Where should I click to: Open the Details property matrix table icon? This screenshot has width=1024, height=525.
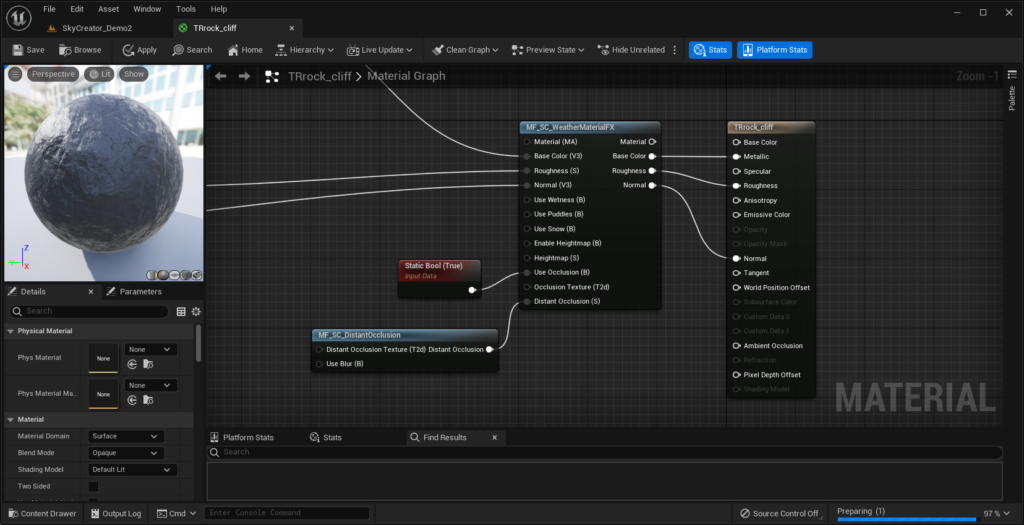pyautogui.click(x=181, y=311)
